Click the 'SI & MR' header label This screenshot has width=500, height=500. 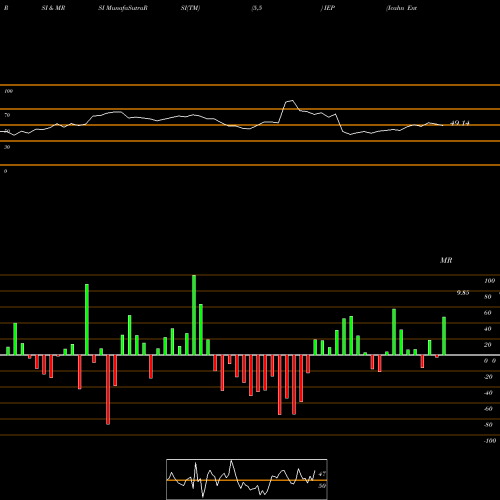tap(53, 8)
